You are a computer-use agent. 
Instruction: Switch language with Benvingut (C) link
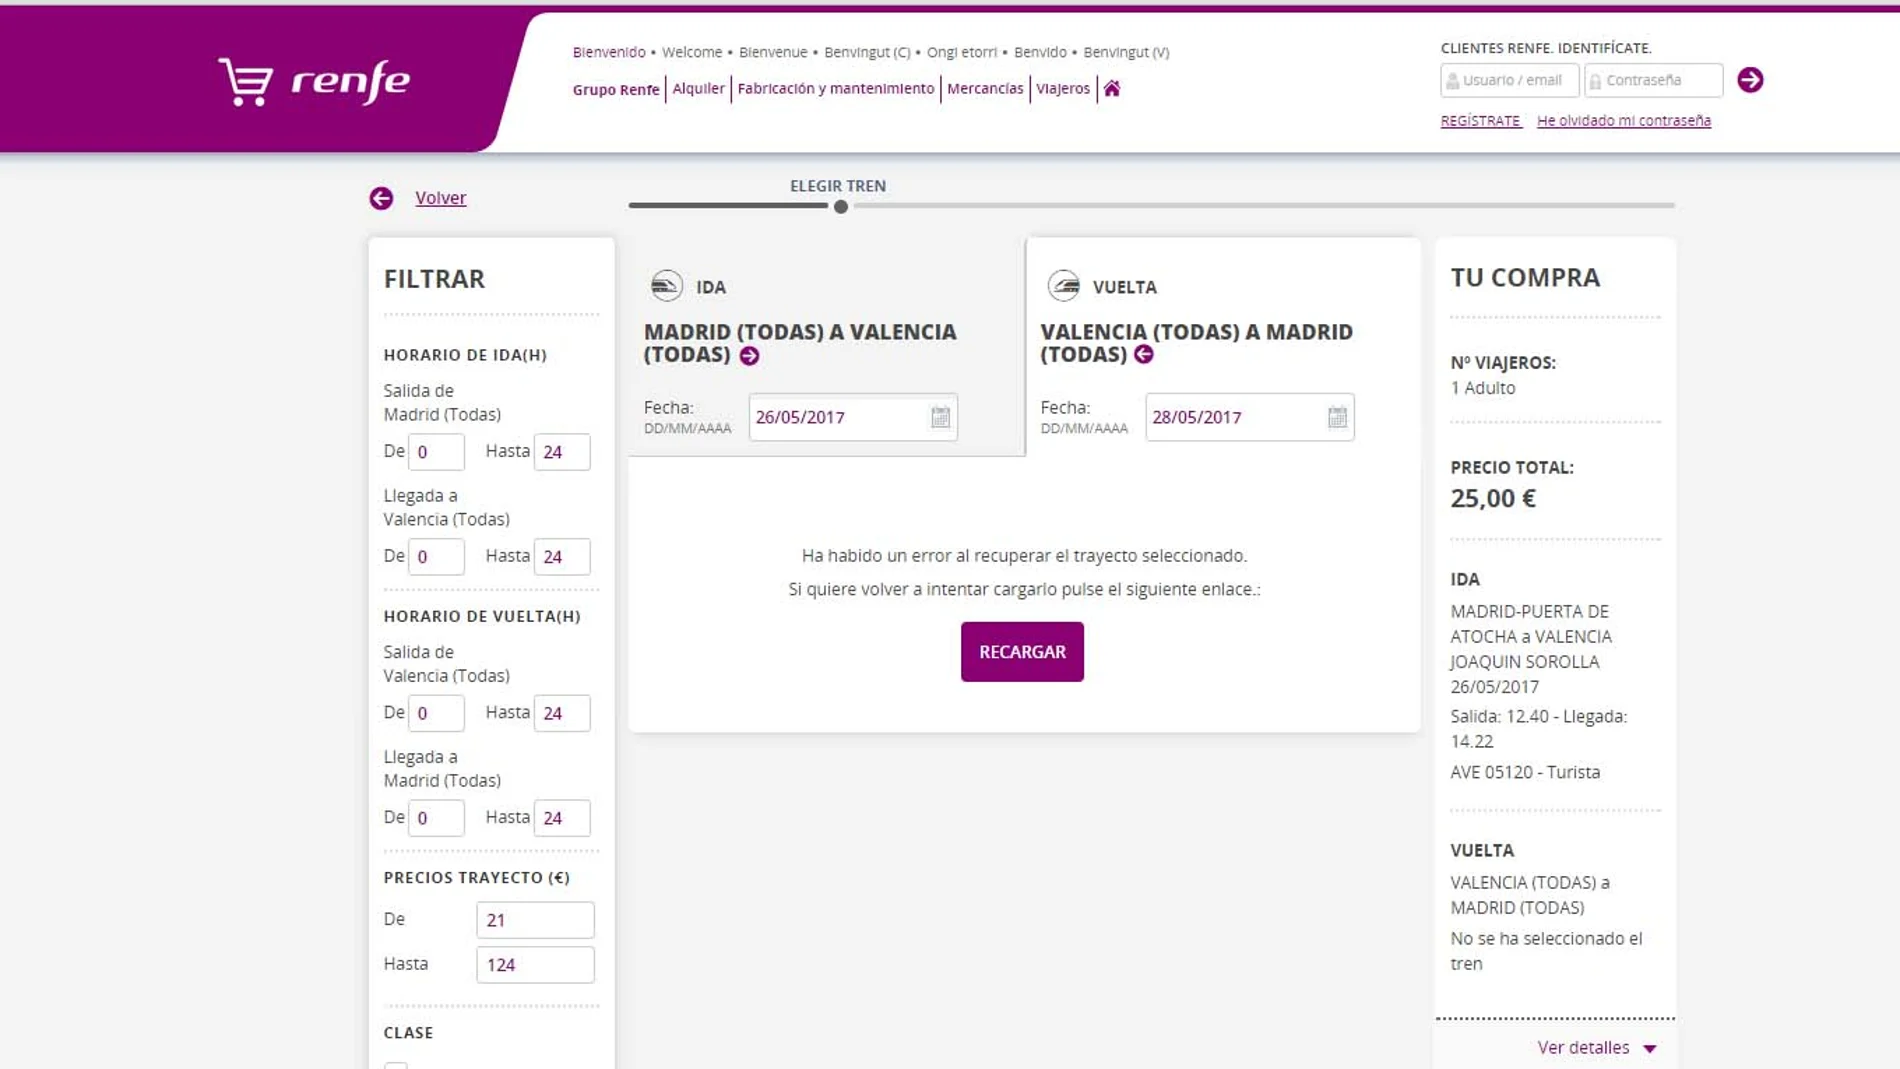point(867,52)
